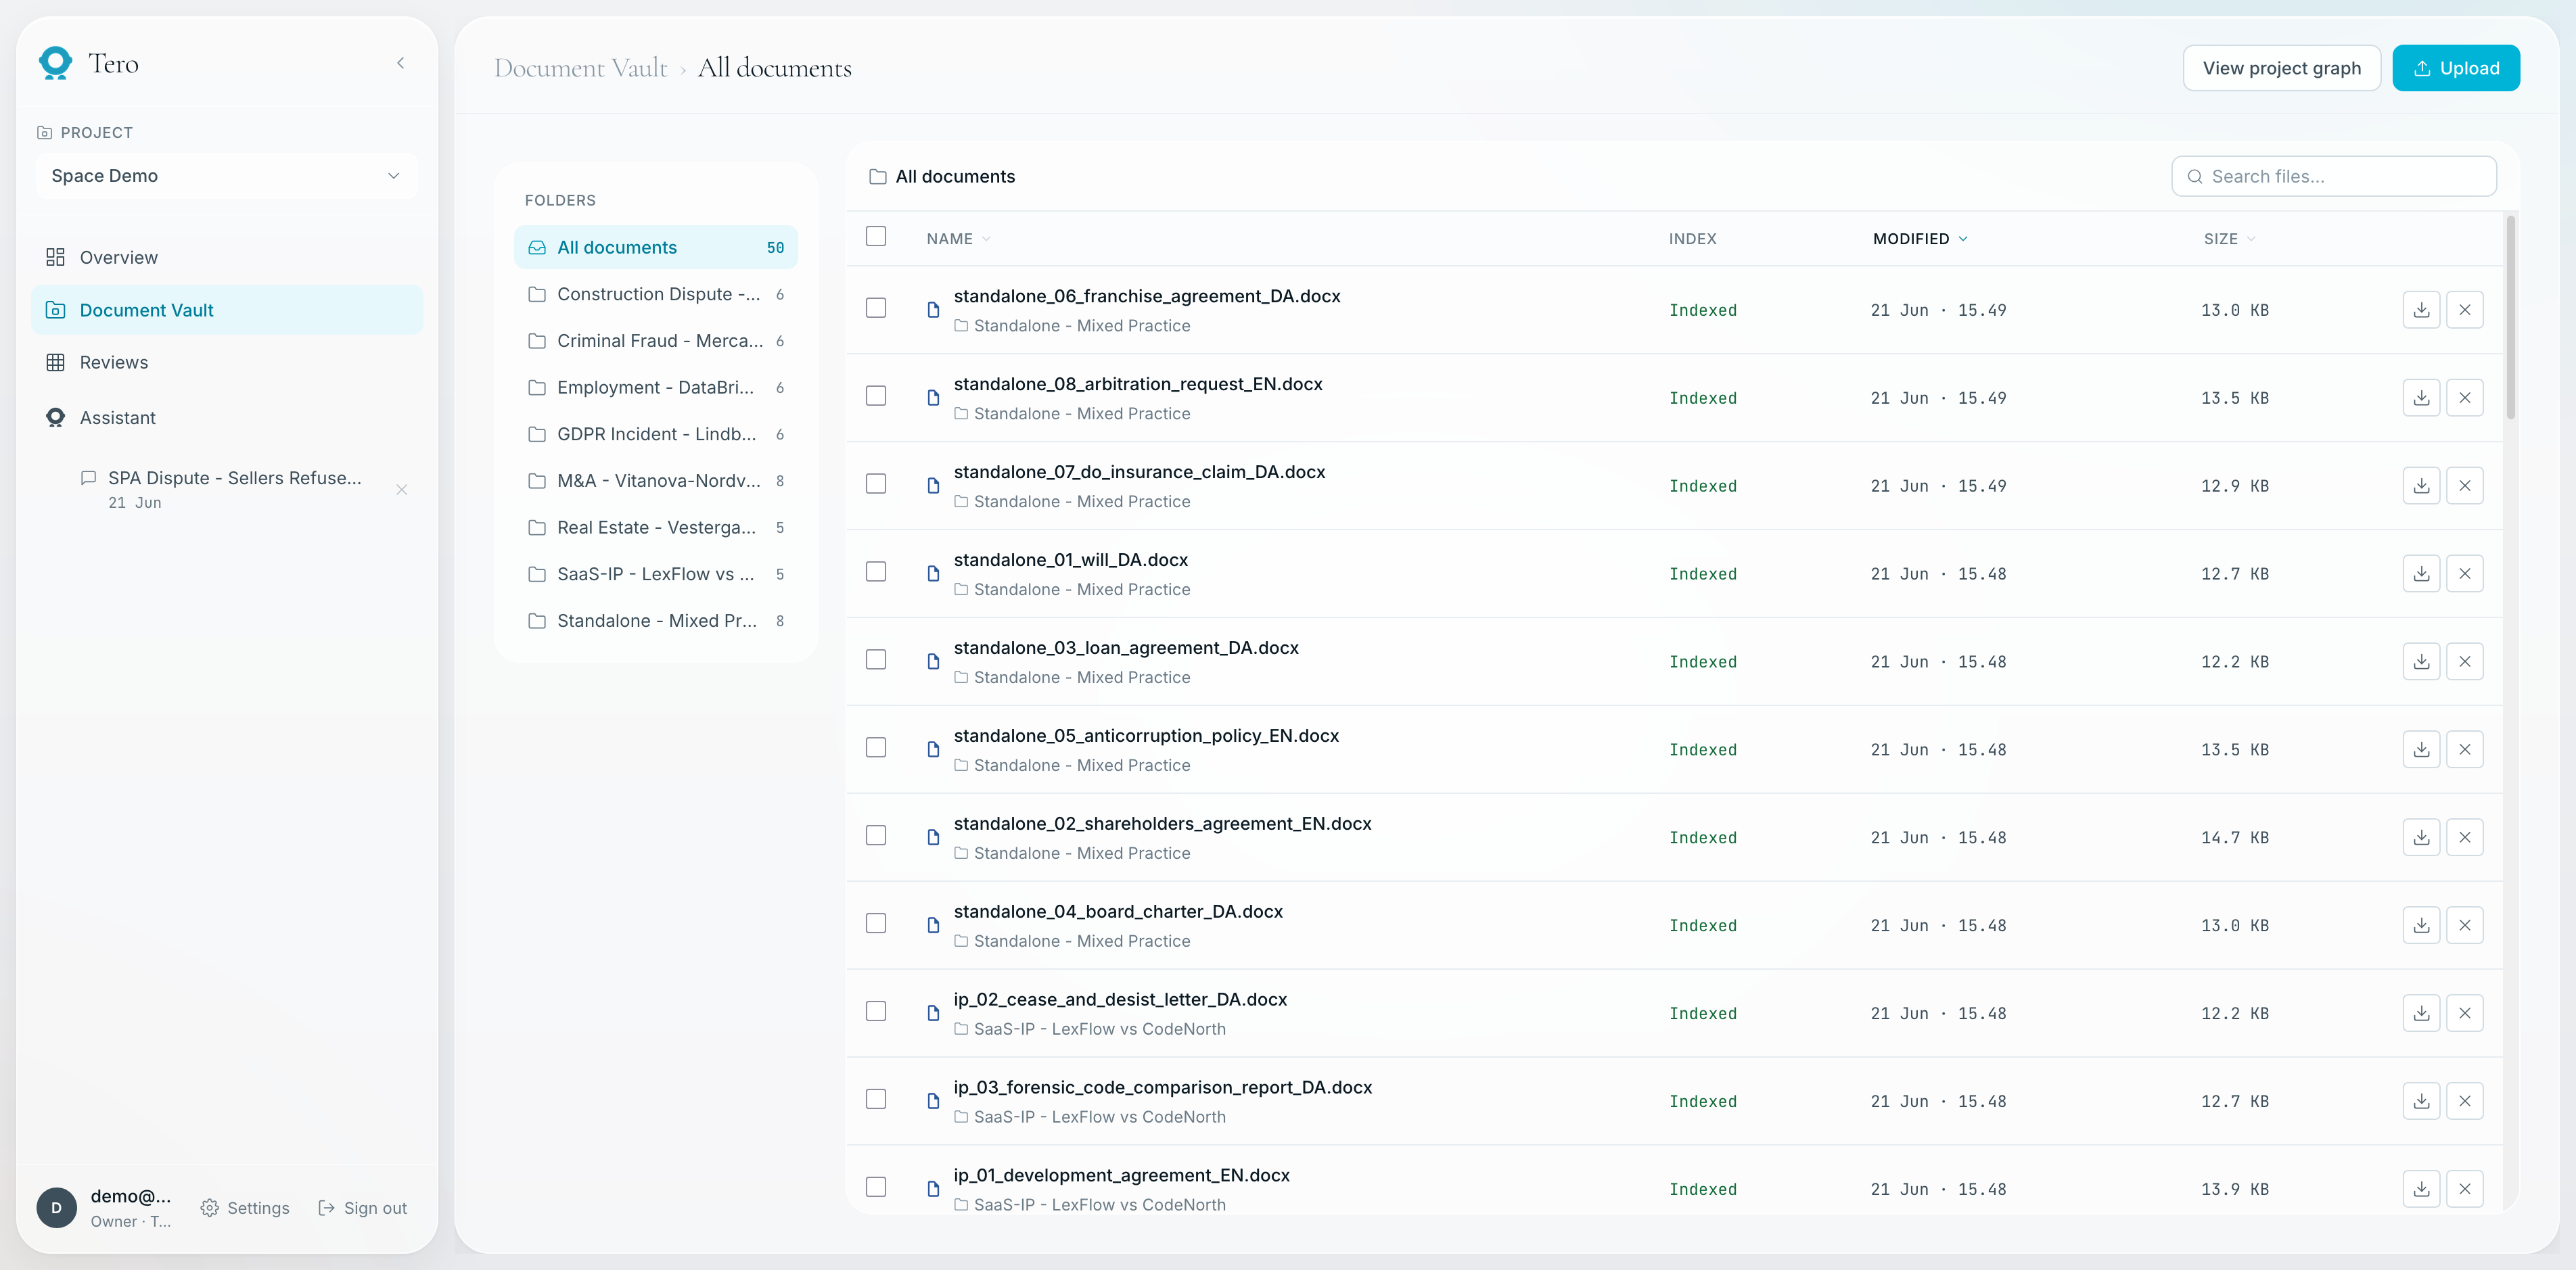Download standalone_08_arbitration_request_EN.docx
The image size is (2576, 1270).
[2421, 398]
